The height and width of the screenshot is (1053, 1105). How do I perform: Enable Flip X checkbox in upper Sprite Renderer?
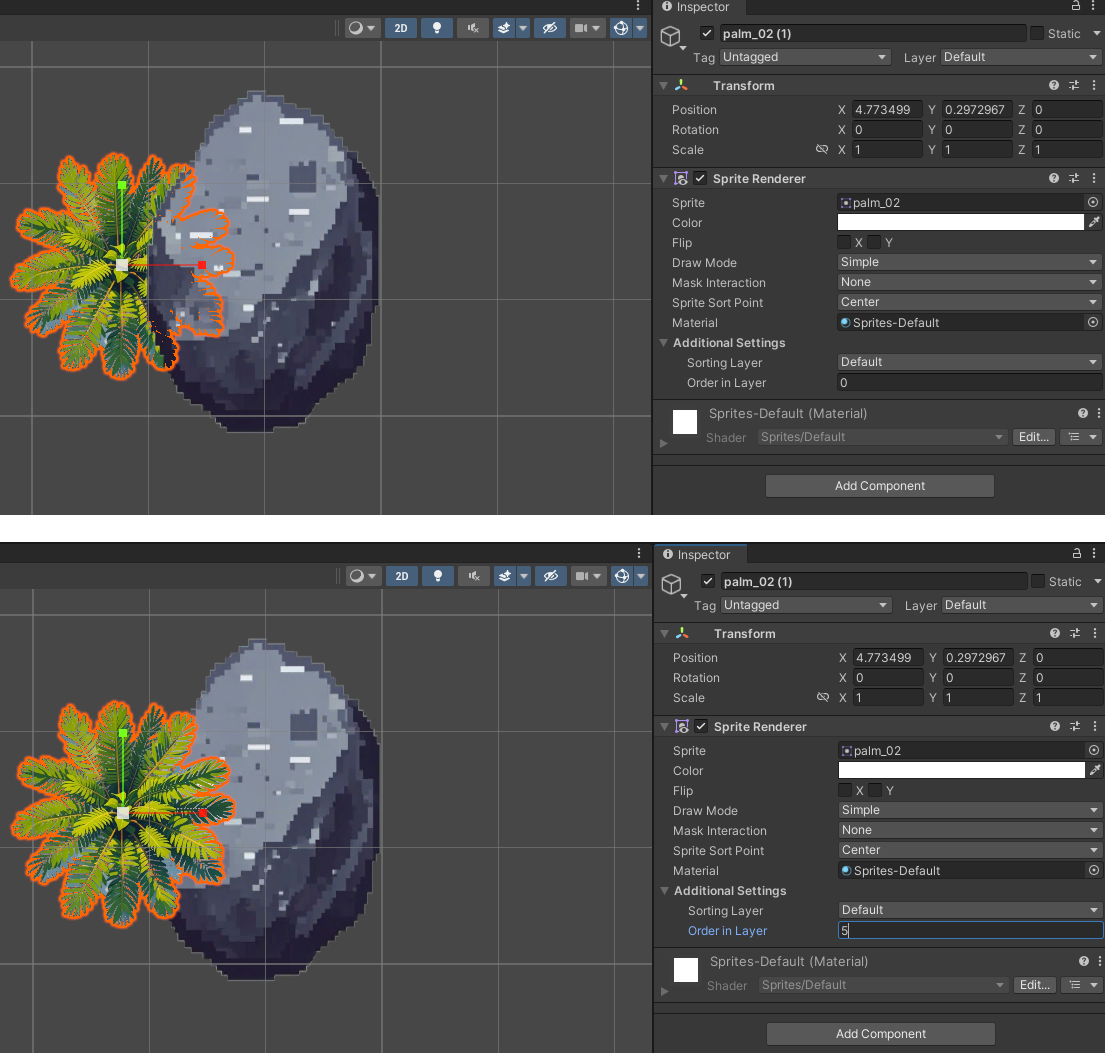tap(845, 243)
